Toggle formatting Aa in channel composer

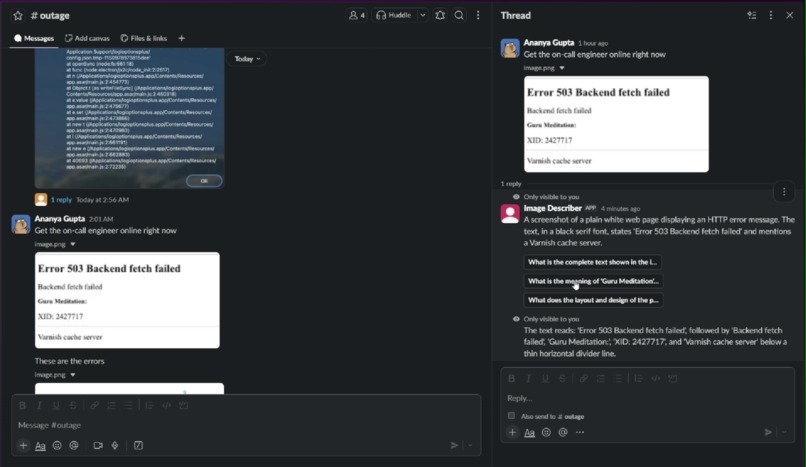coord(40,445)
